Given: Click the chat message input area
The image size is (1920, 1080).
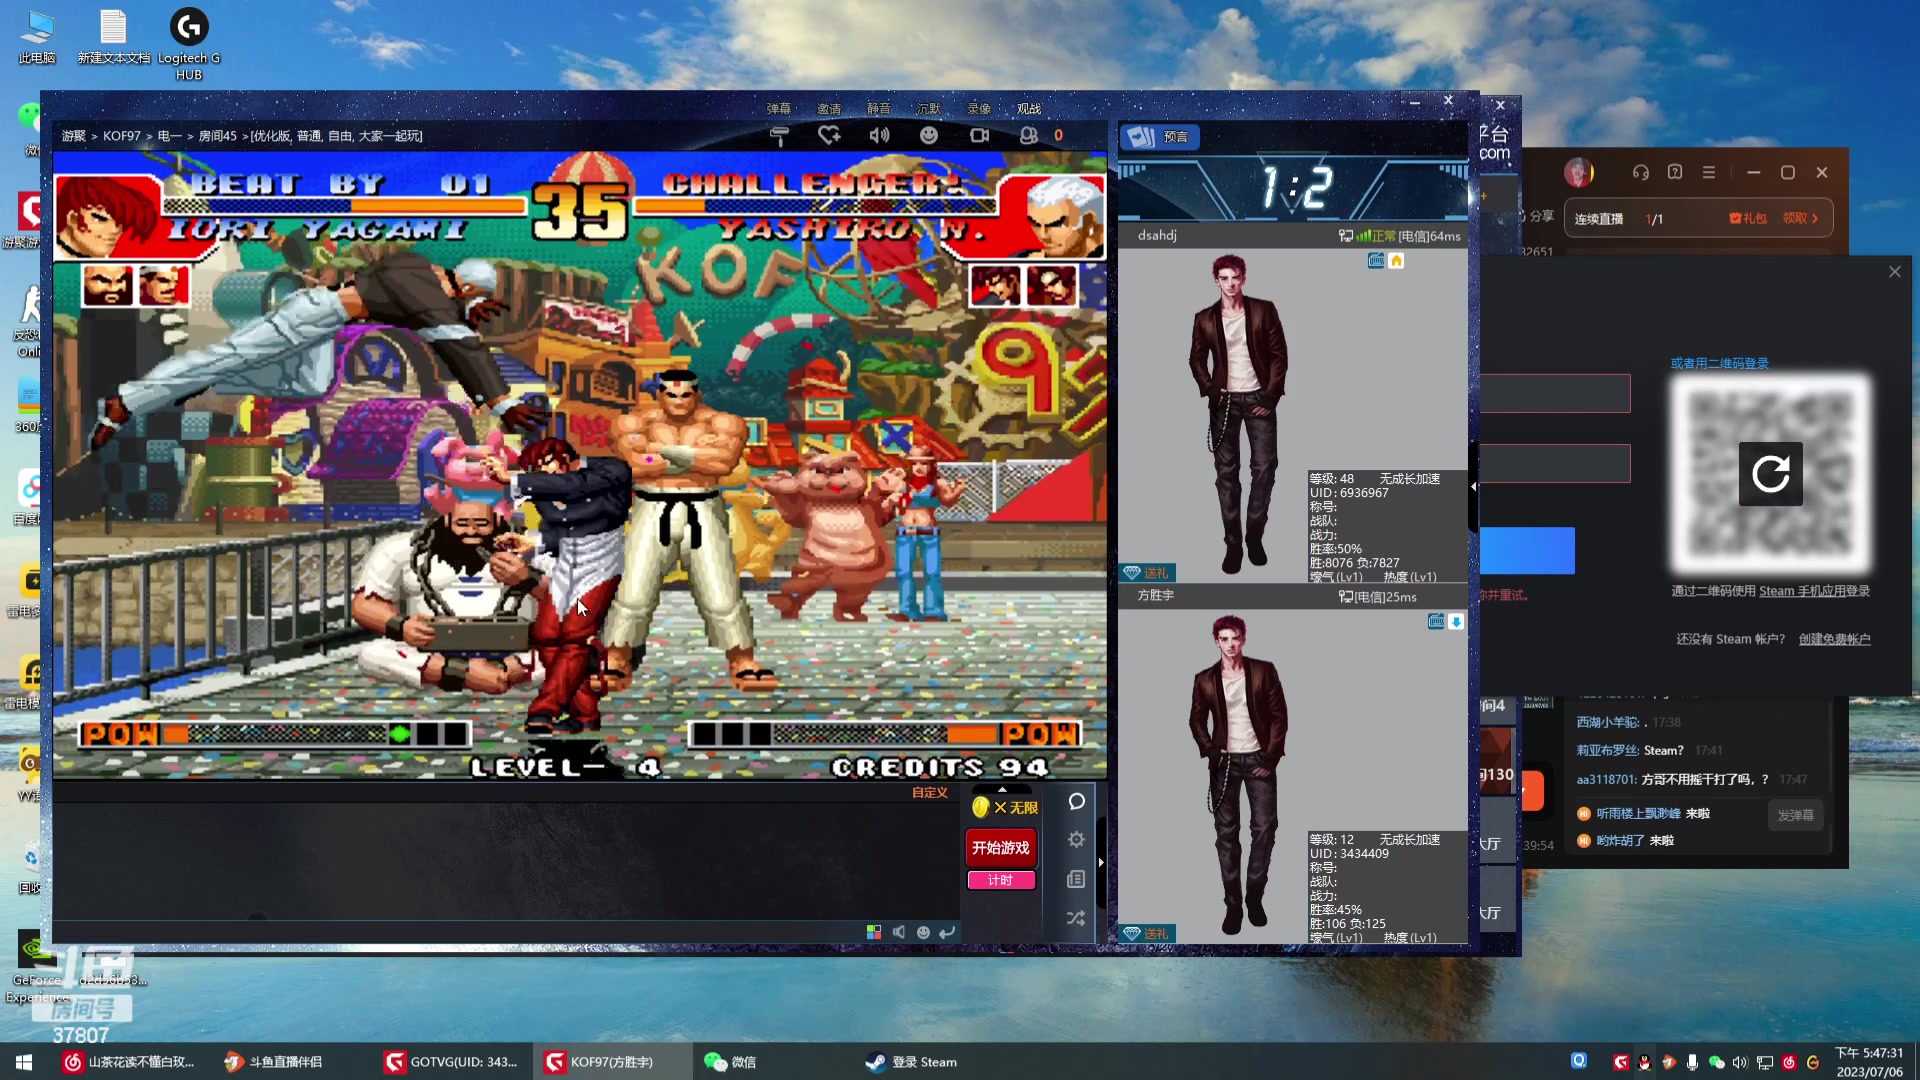Looking at the screenshot, I should point(505,862).
